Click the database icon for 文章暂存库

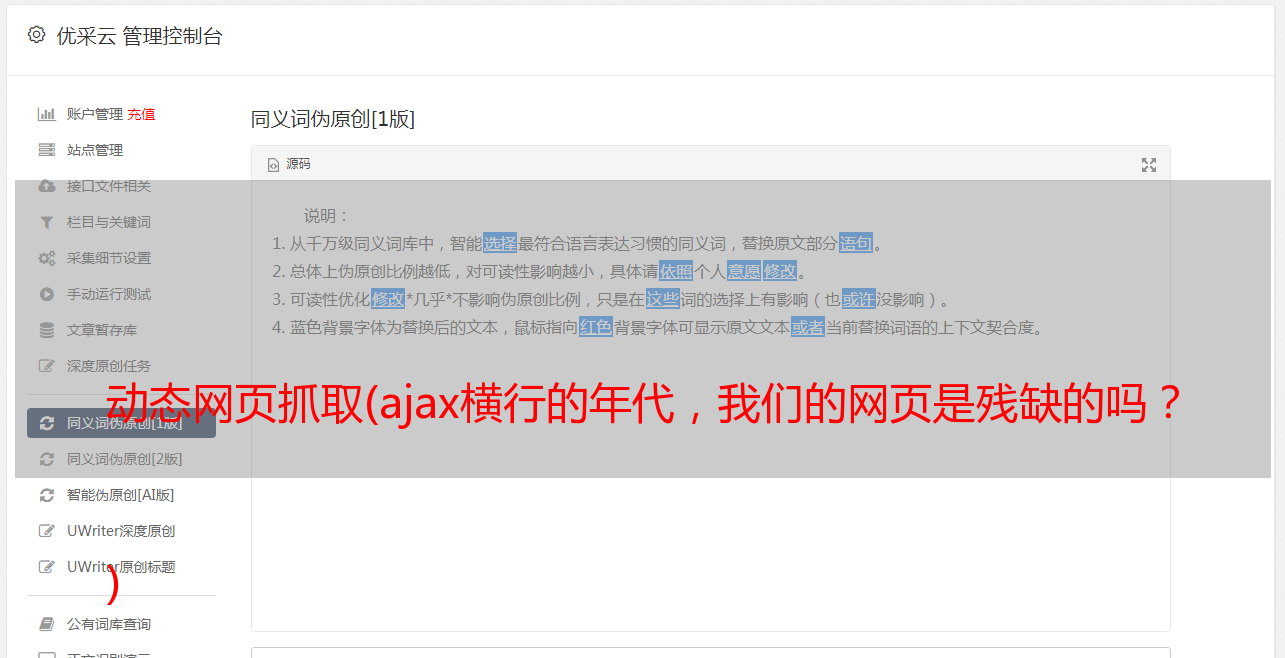point(46,330)
